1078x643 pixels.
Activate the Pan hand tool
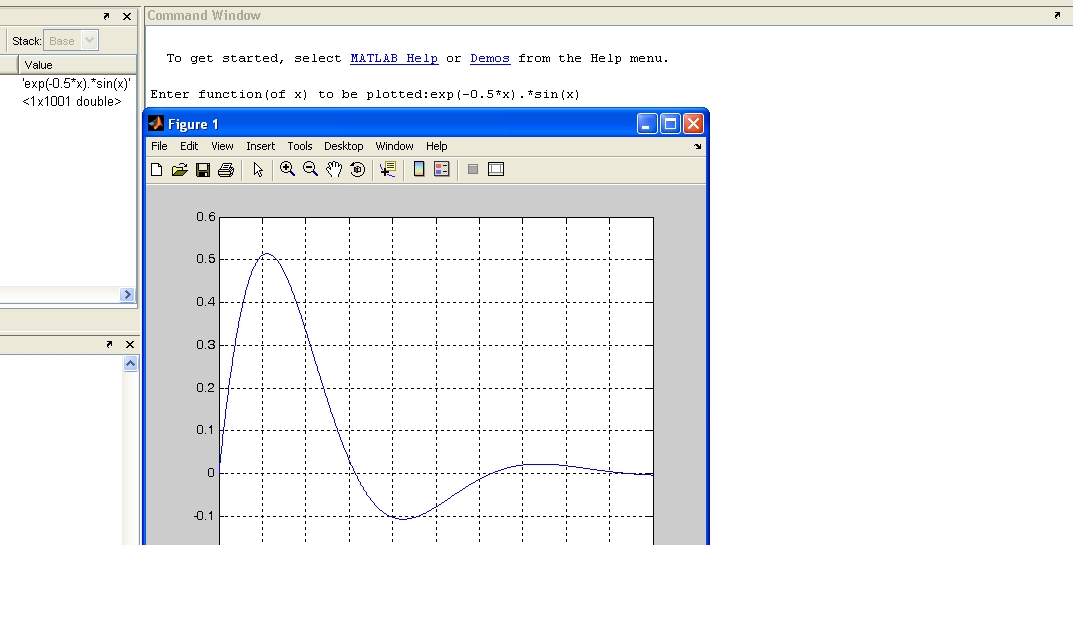point(334,170)
